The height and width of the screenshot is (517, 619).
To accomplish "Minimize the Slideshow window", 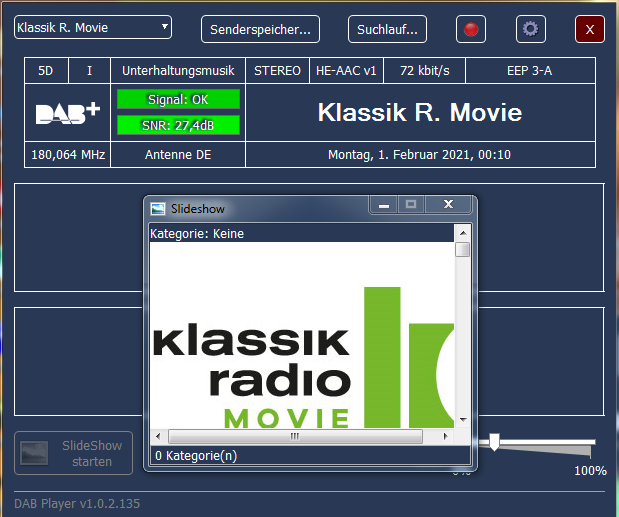I will pos(383,205).
